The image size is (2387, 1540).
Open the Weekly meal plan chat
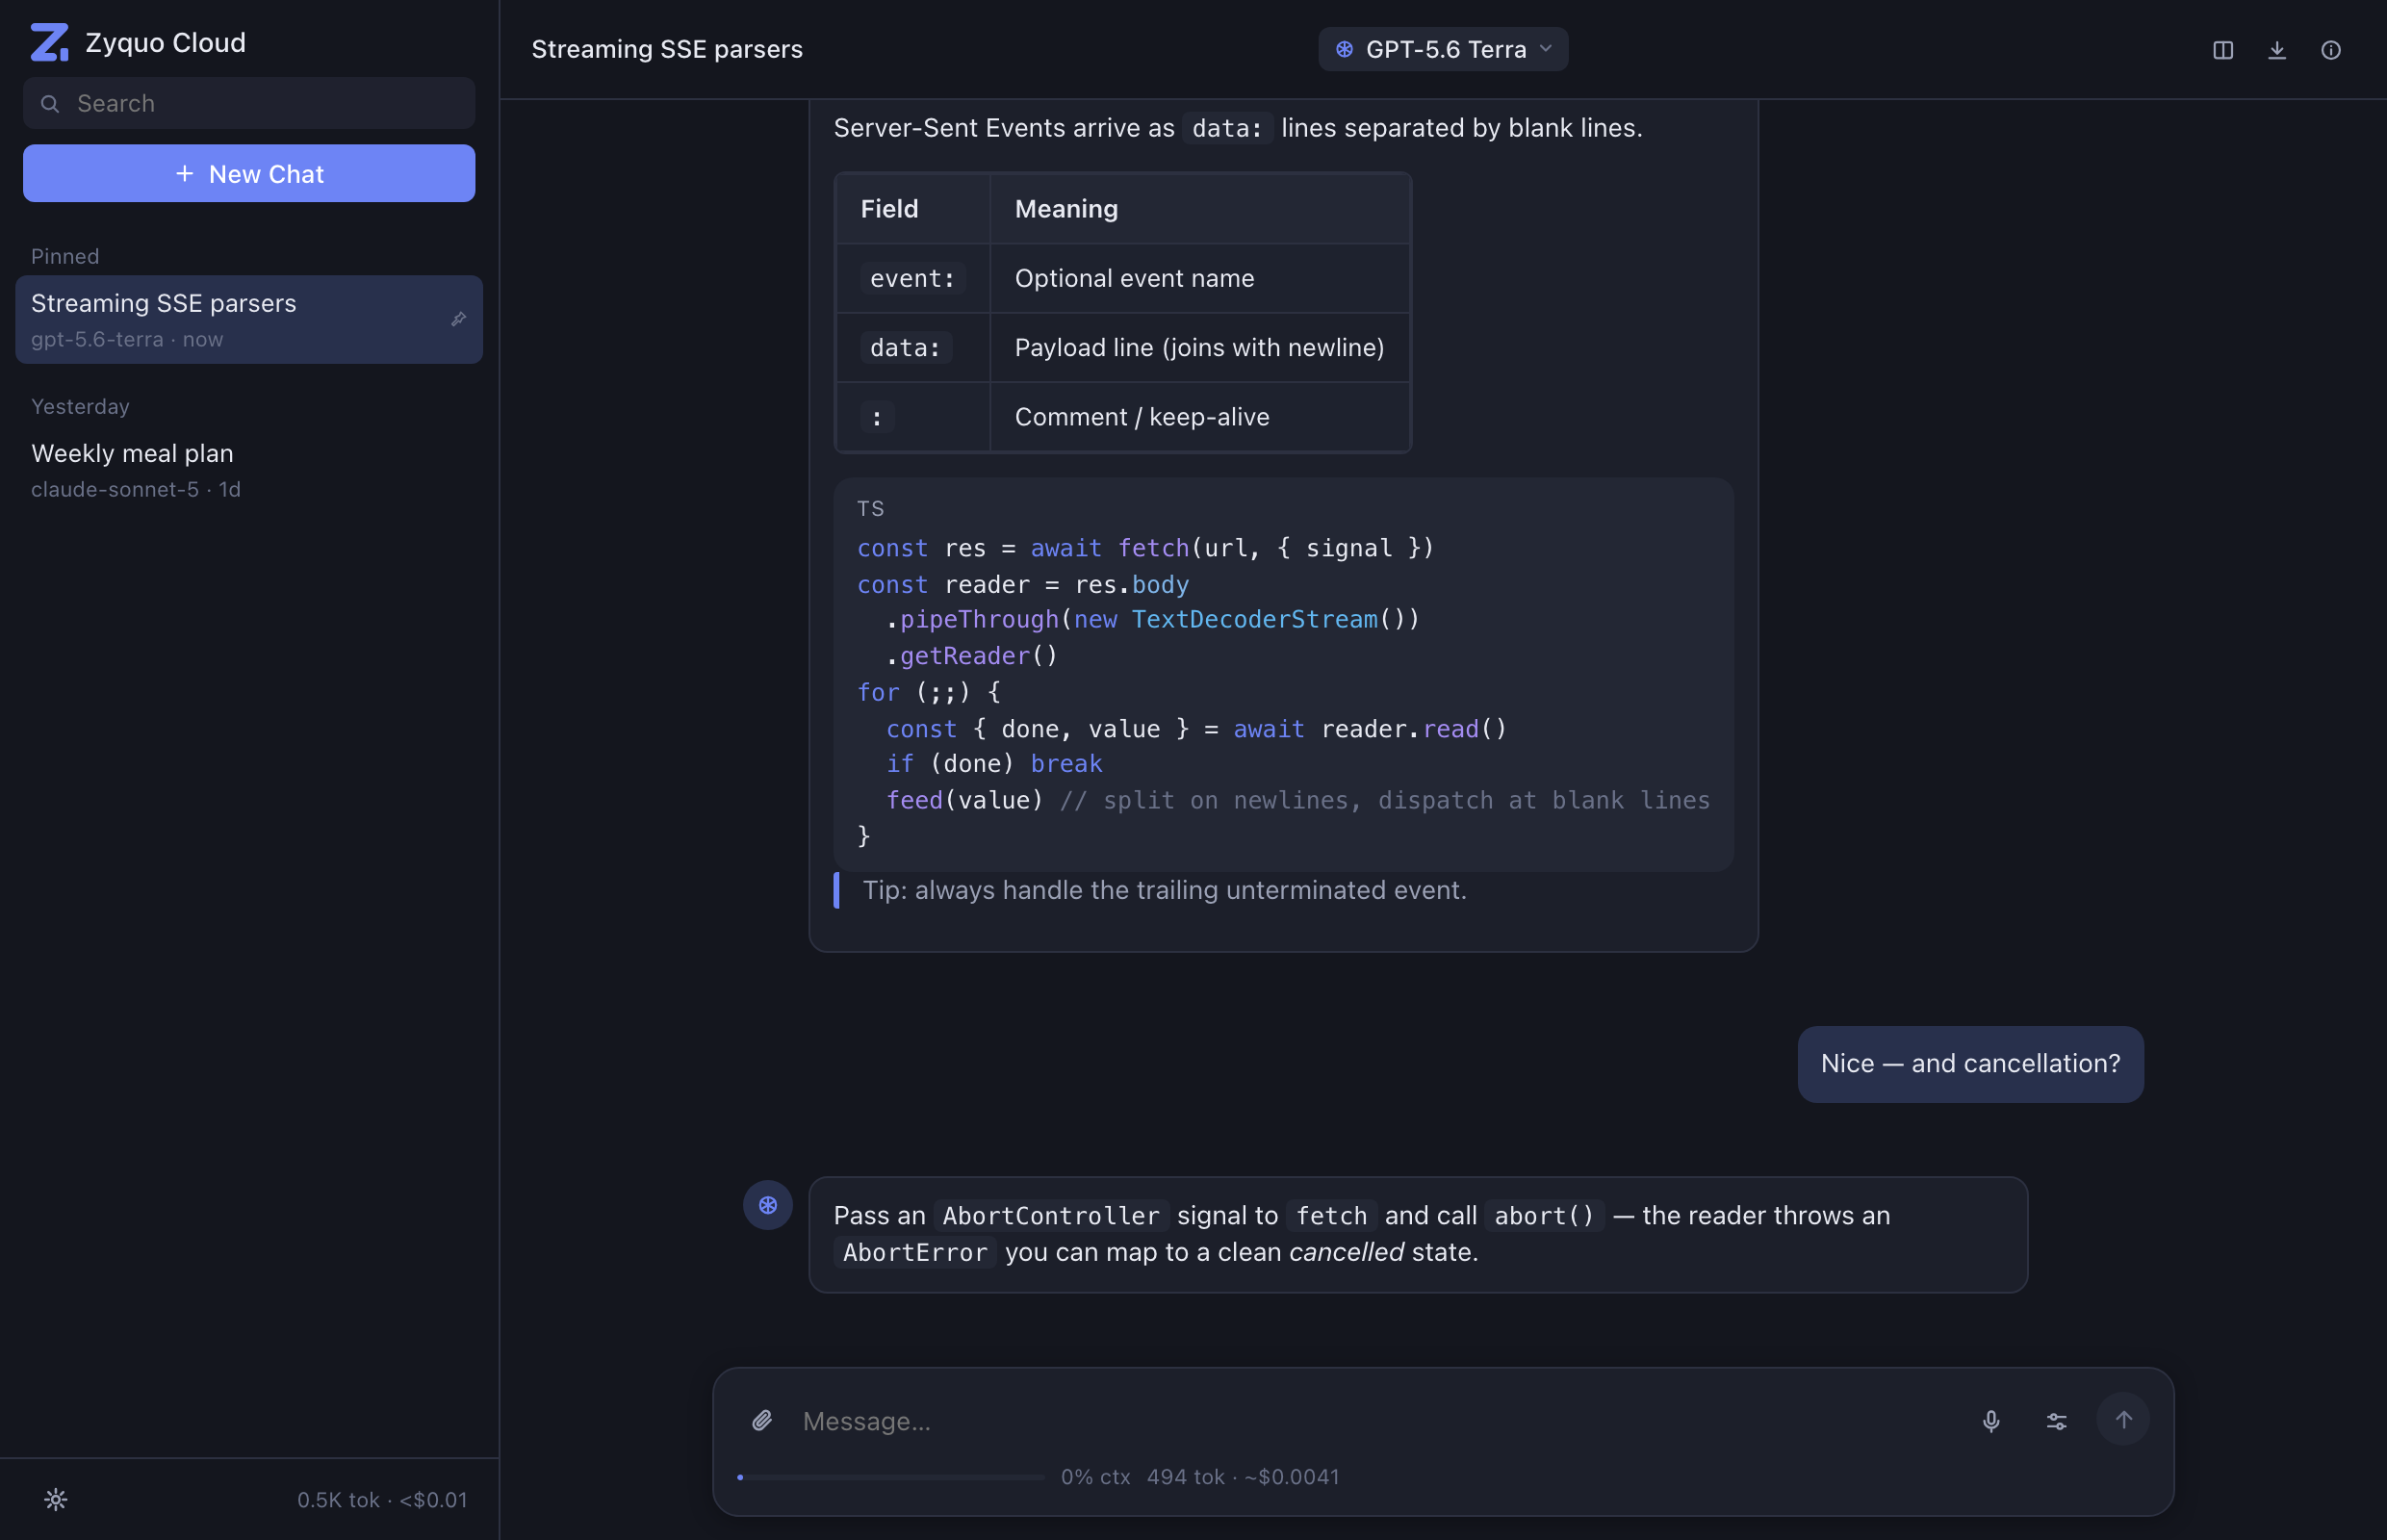coord(249,469)
